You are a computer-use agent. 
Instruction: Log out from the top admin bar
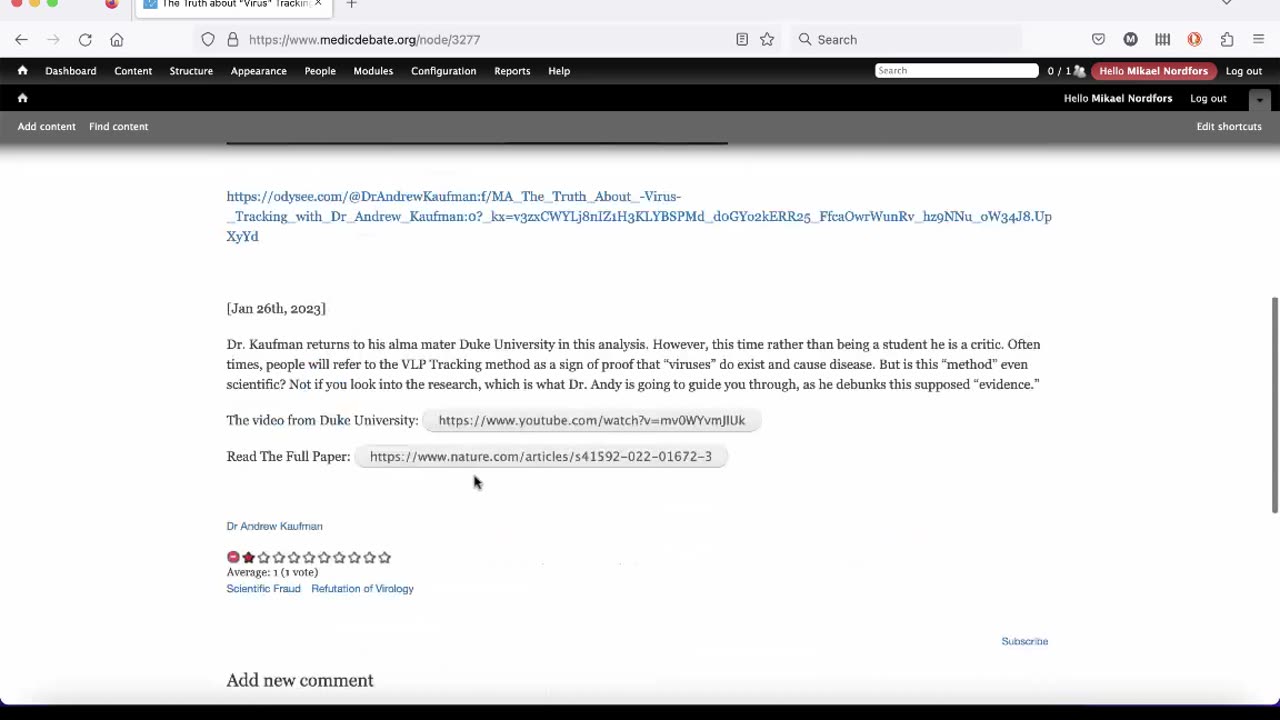[1244, 71]
